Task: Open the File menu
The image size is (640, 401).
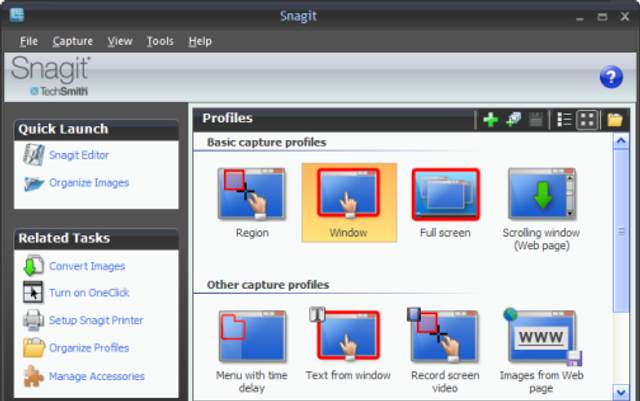Action: pyautogui.click(x=28, y=41)
